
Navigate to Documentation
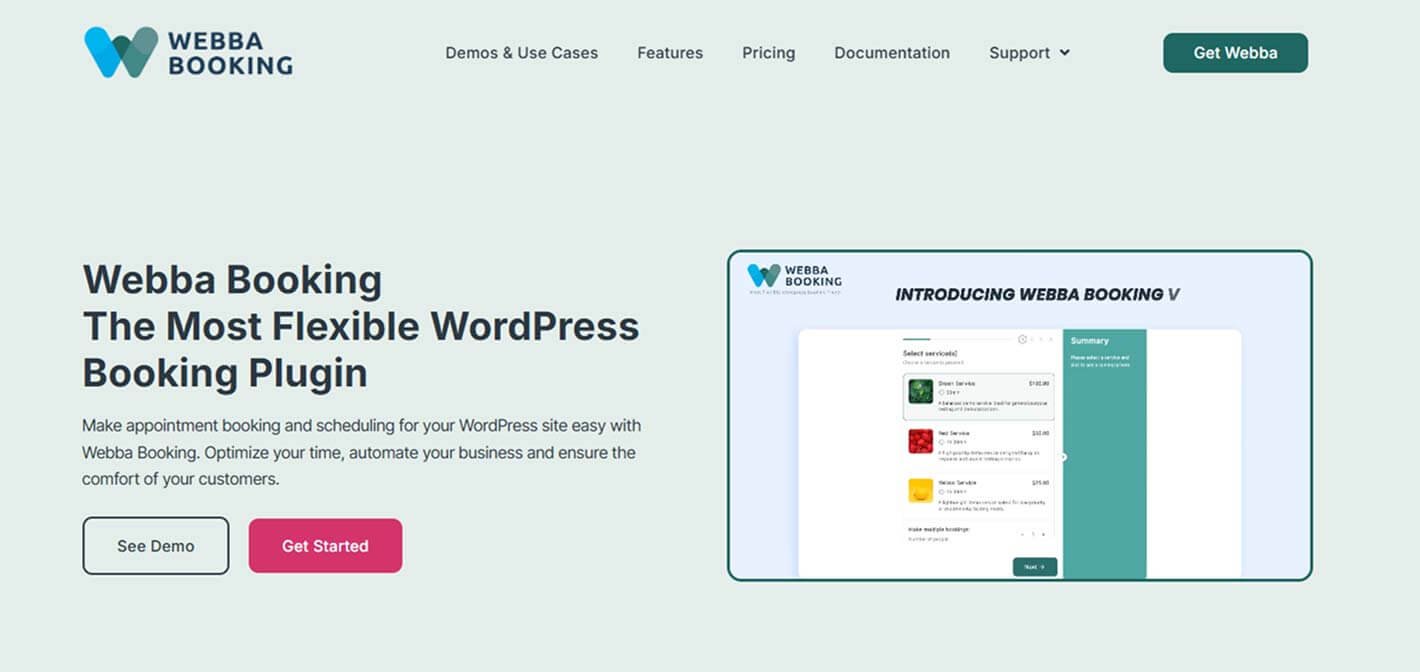click(892, 53)
